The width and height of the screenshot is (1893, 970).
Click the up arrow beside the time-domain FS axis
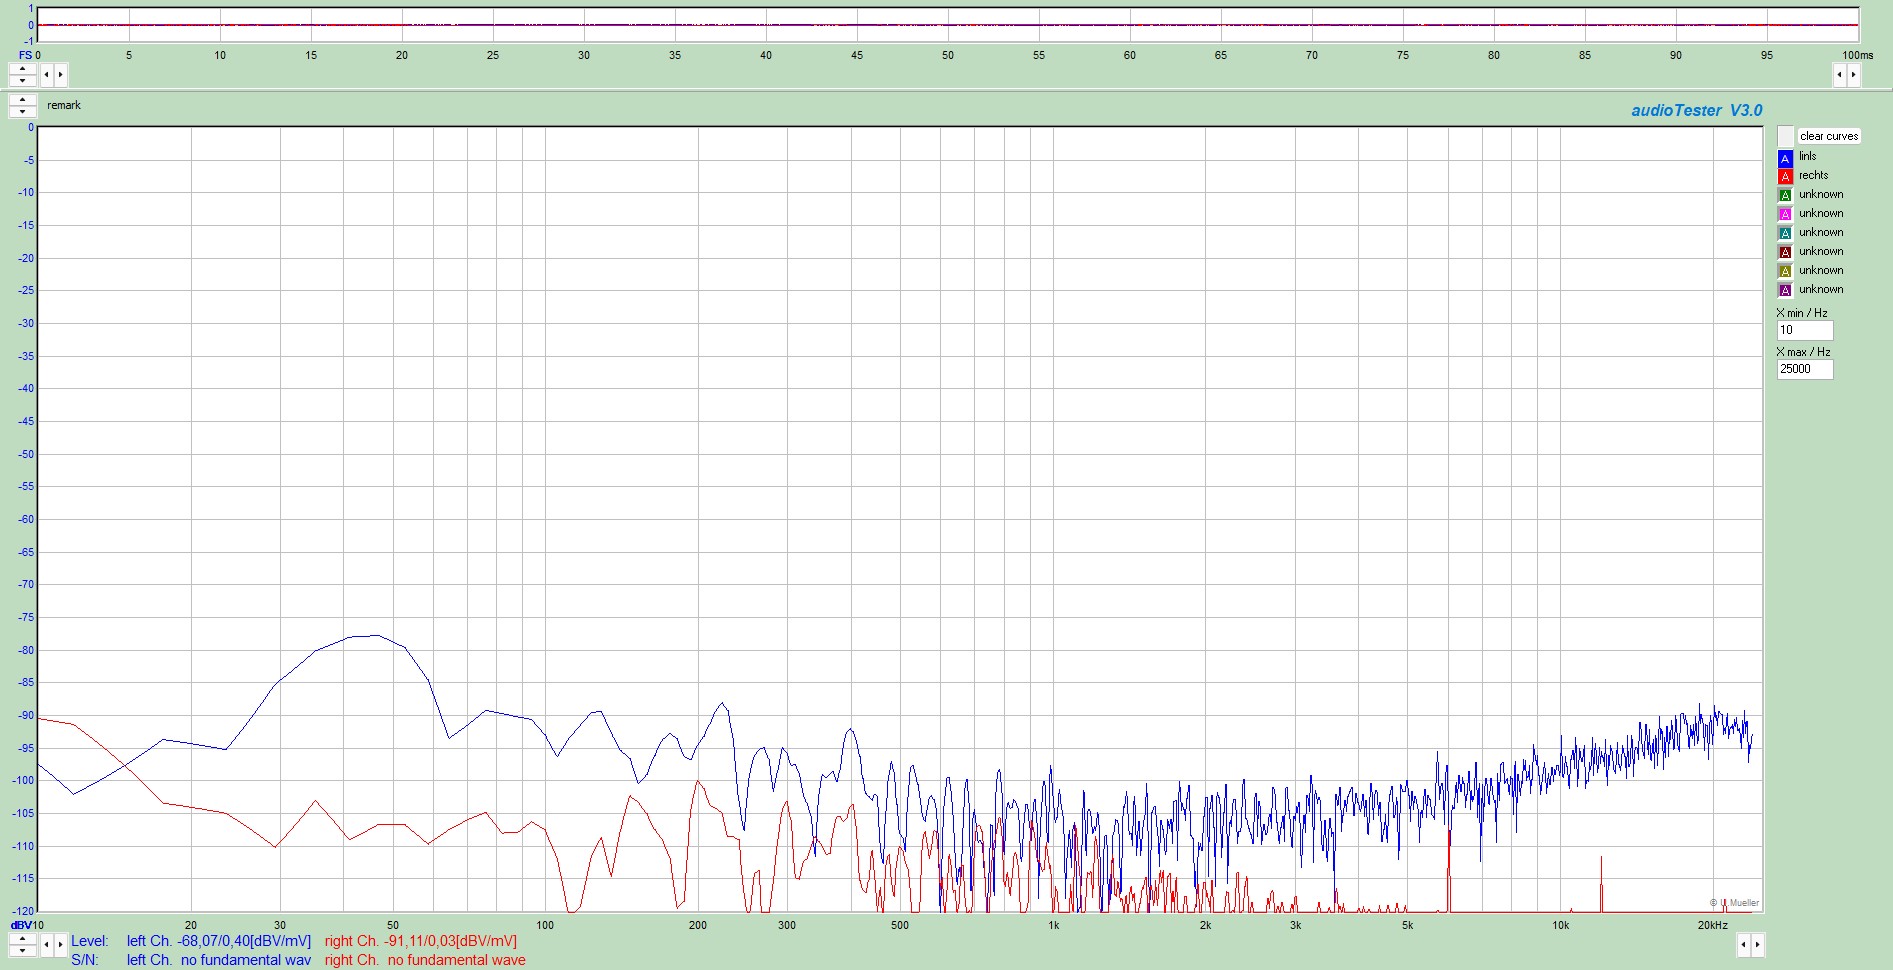22,69
